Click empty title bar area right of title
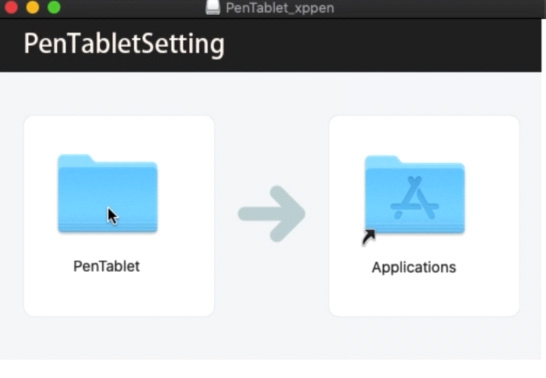 [439, 8]
